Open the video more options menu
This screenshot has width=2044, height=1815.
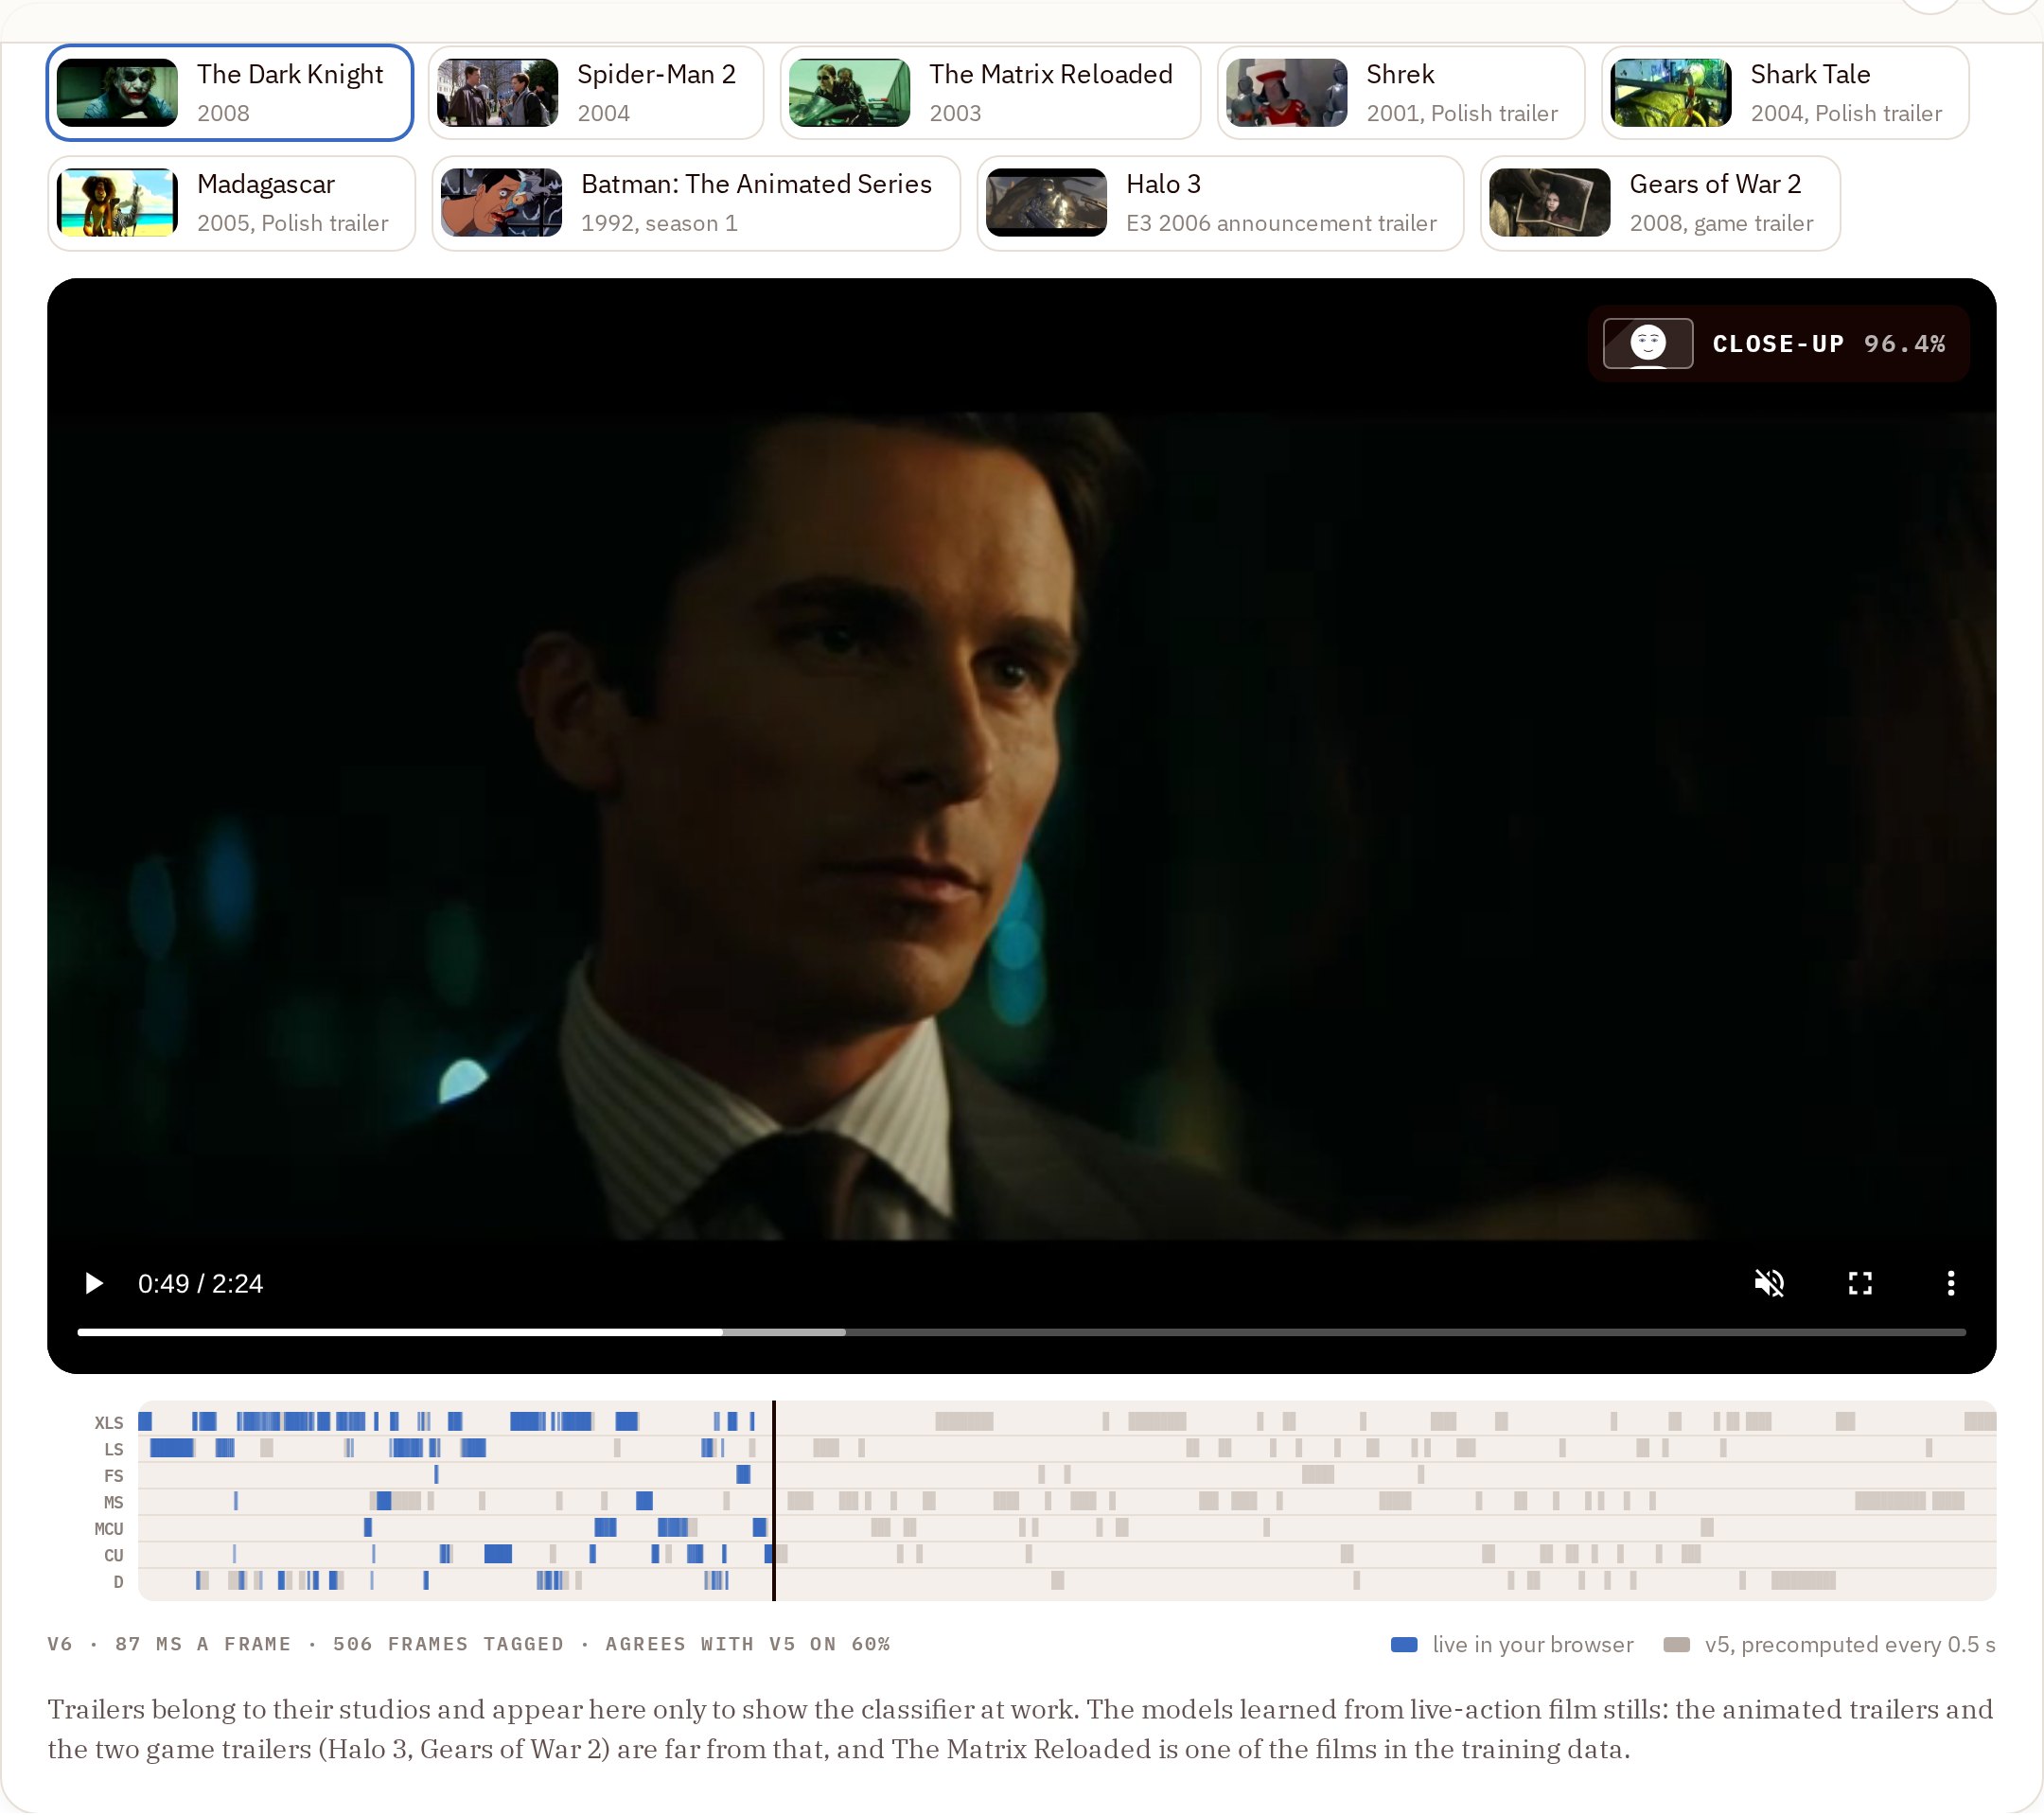click(1951, 1284)
